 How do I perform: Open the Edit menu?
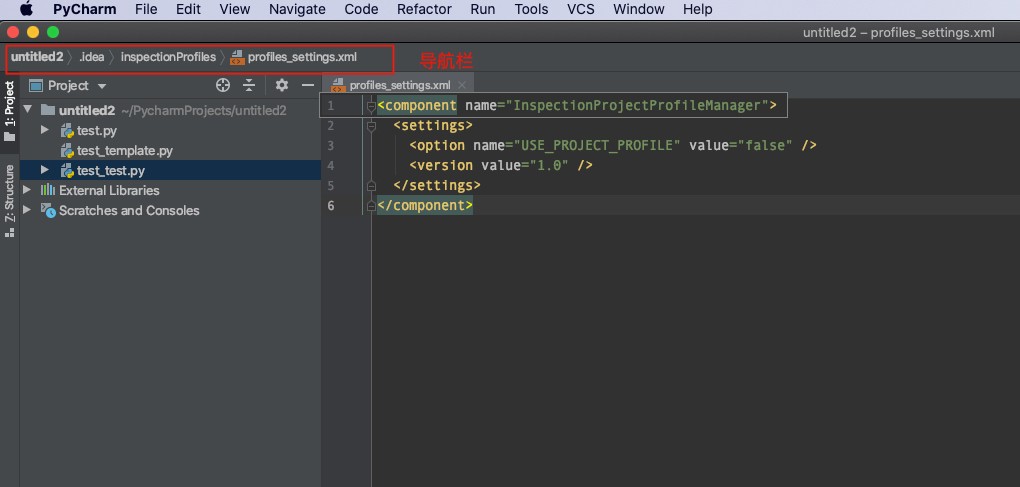click(188, 9)
